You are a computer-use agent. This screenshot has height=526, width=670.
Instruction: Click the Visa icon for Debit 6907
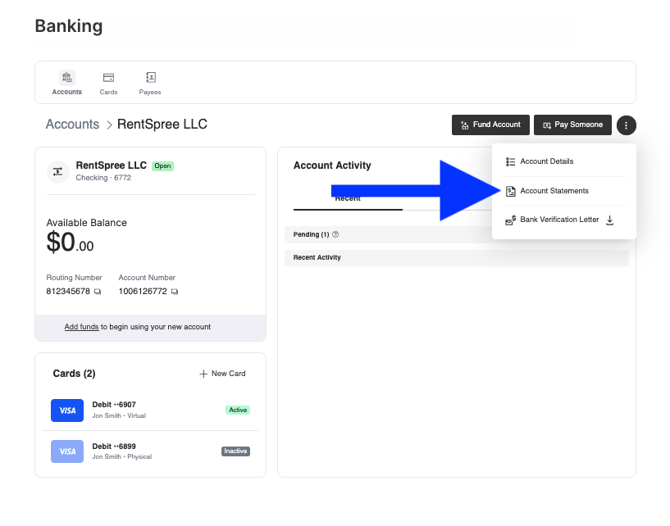tap(67, 410)
